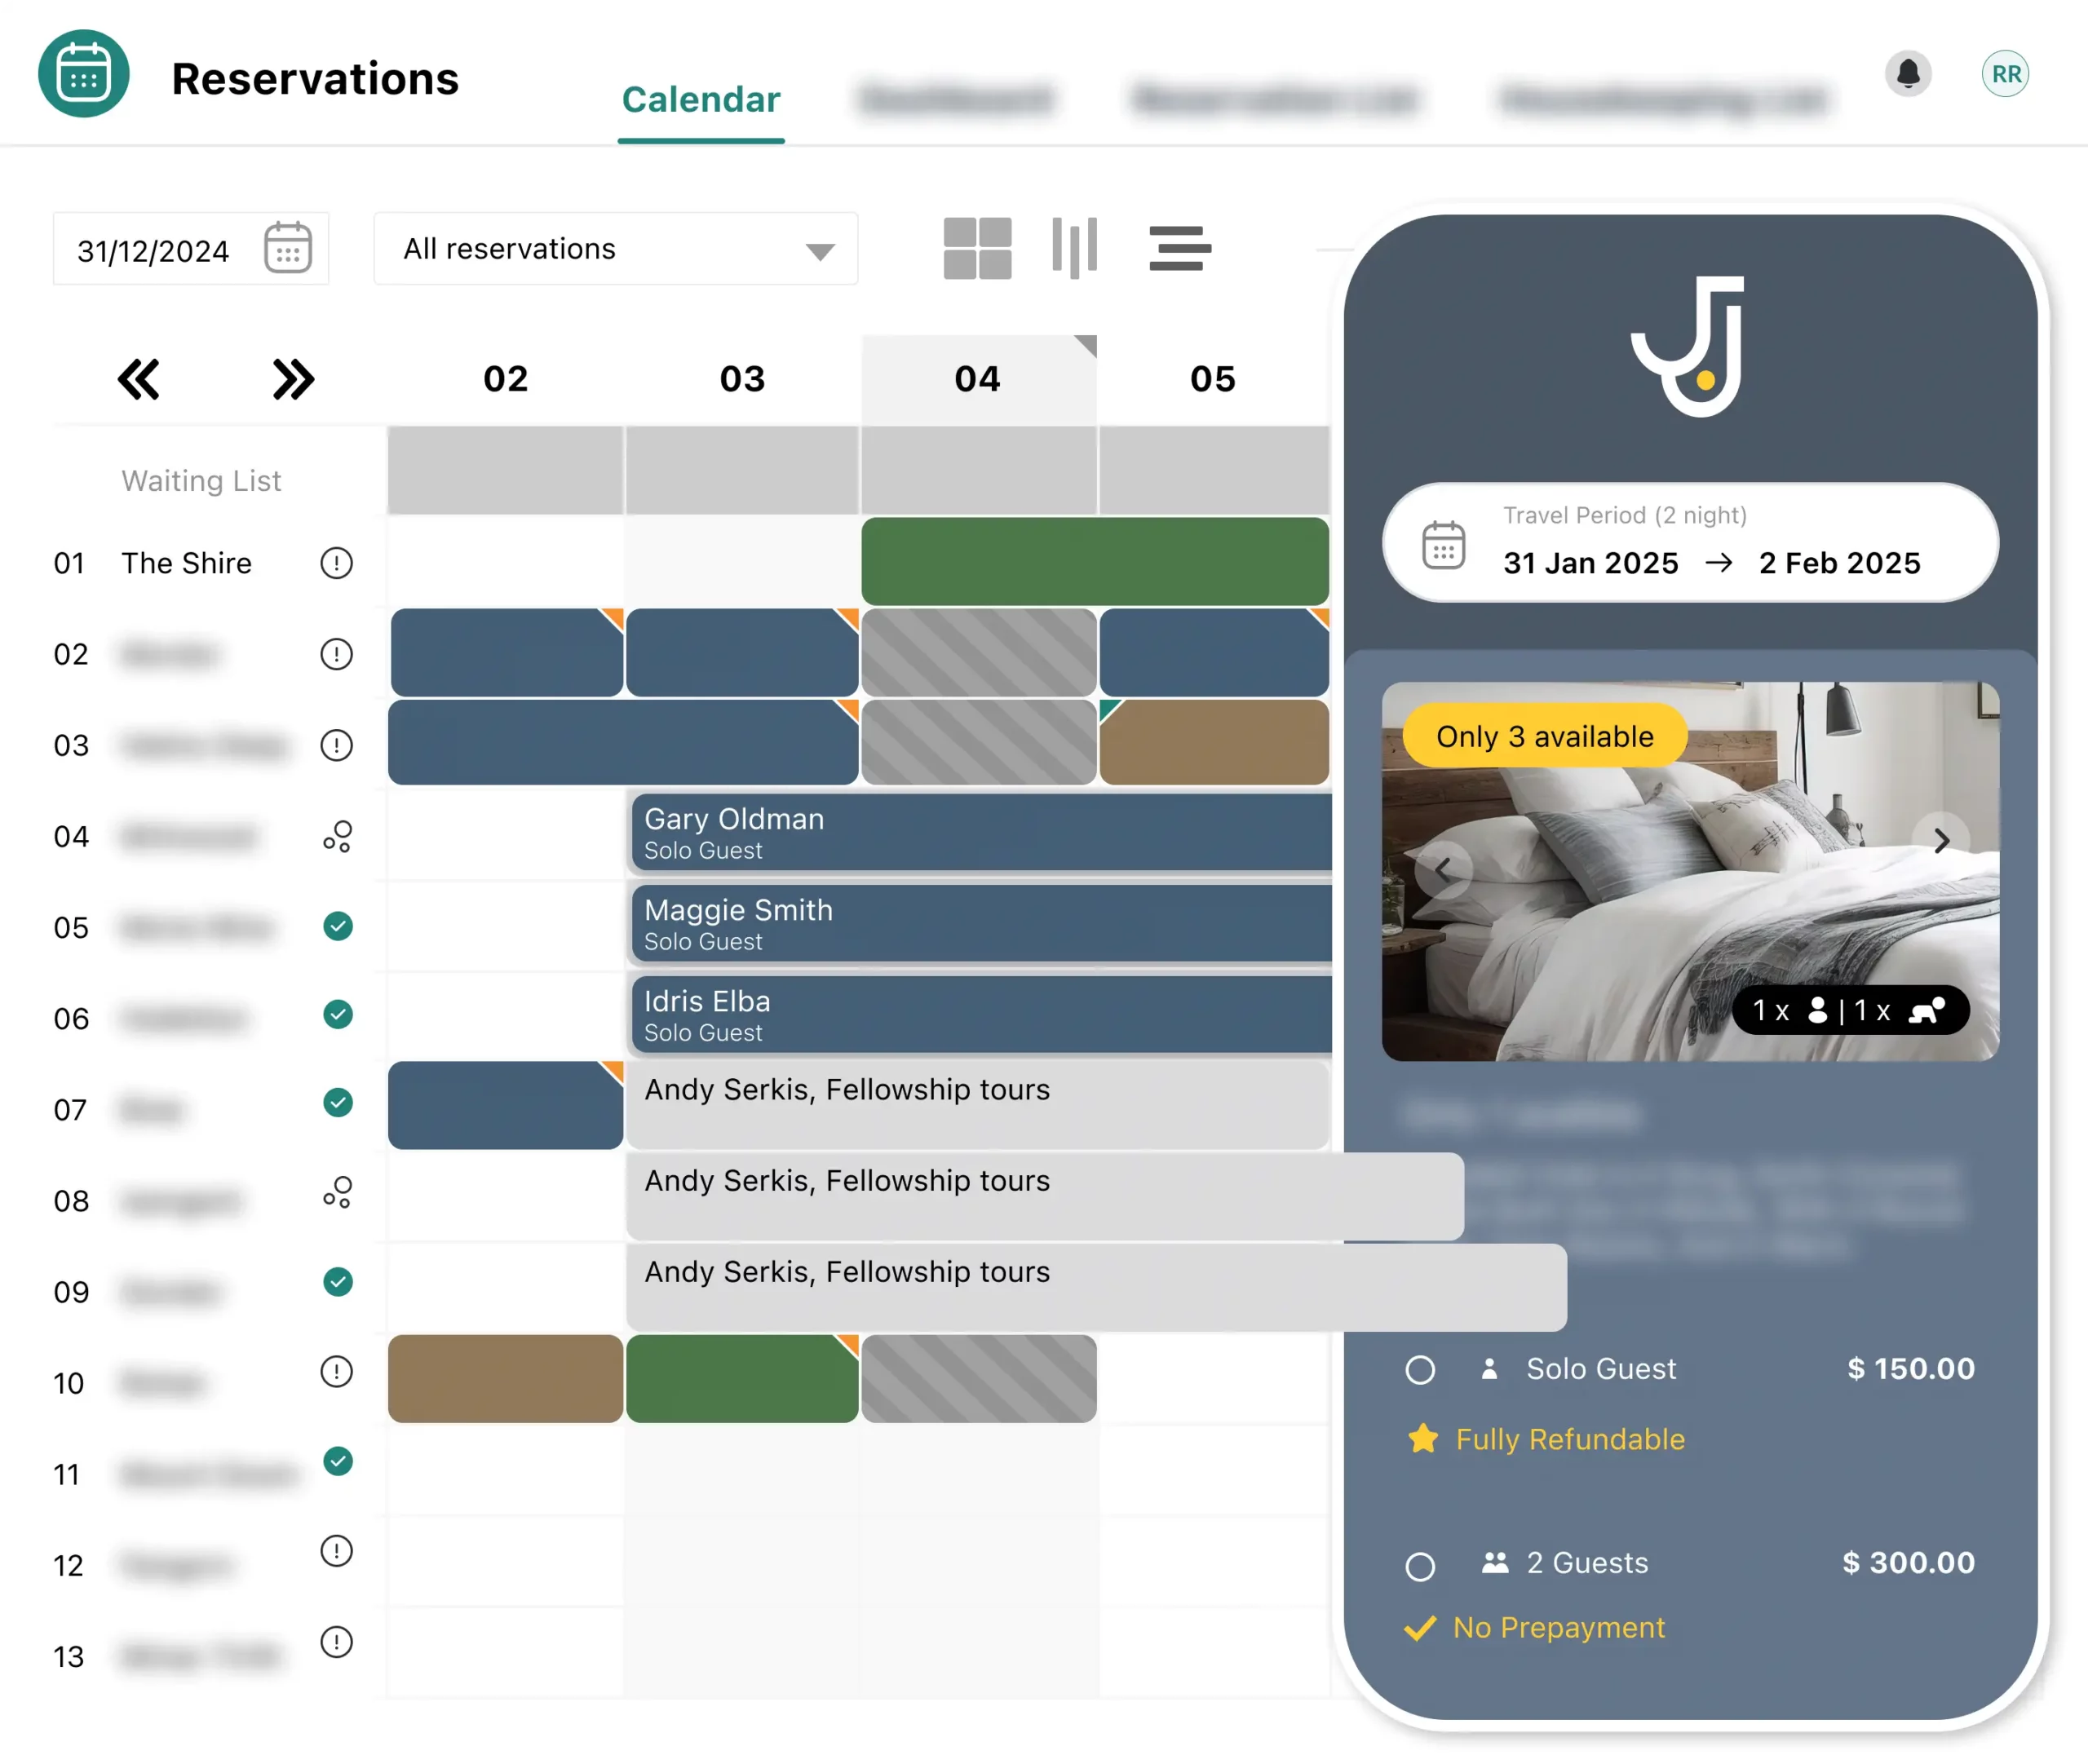The height and width of the screenshot is (1764, 2088).
Task: Show previous room photo
Action: (x=1443, y=869)
